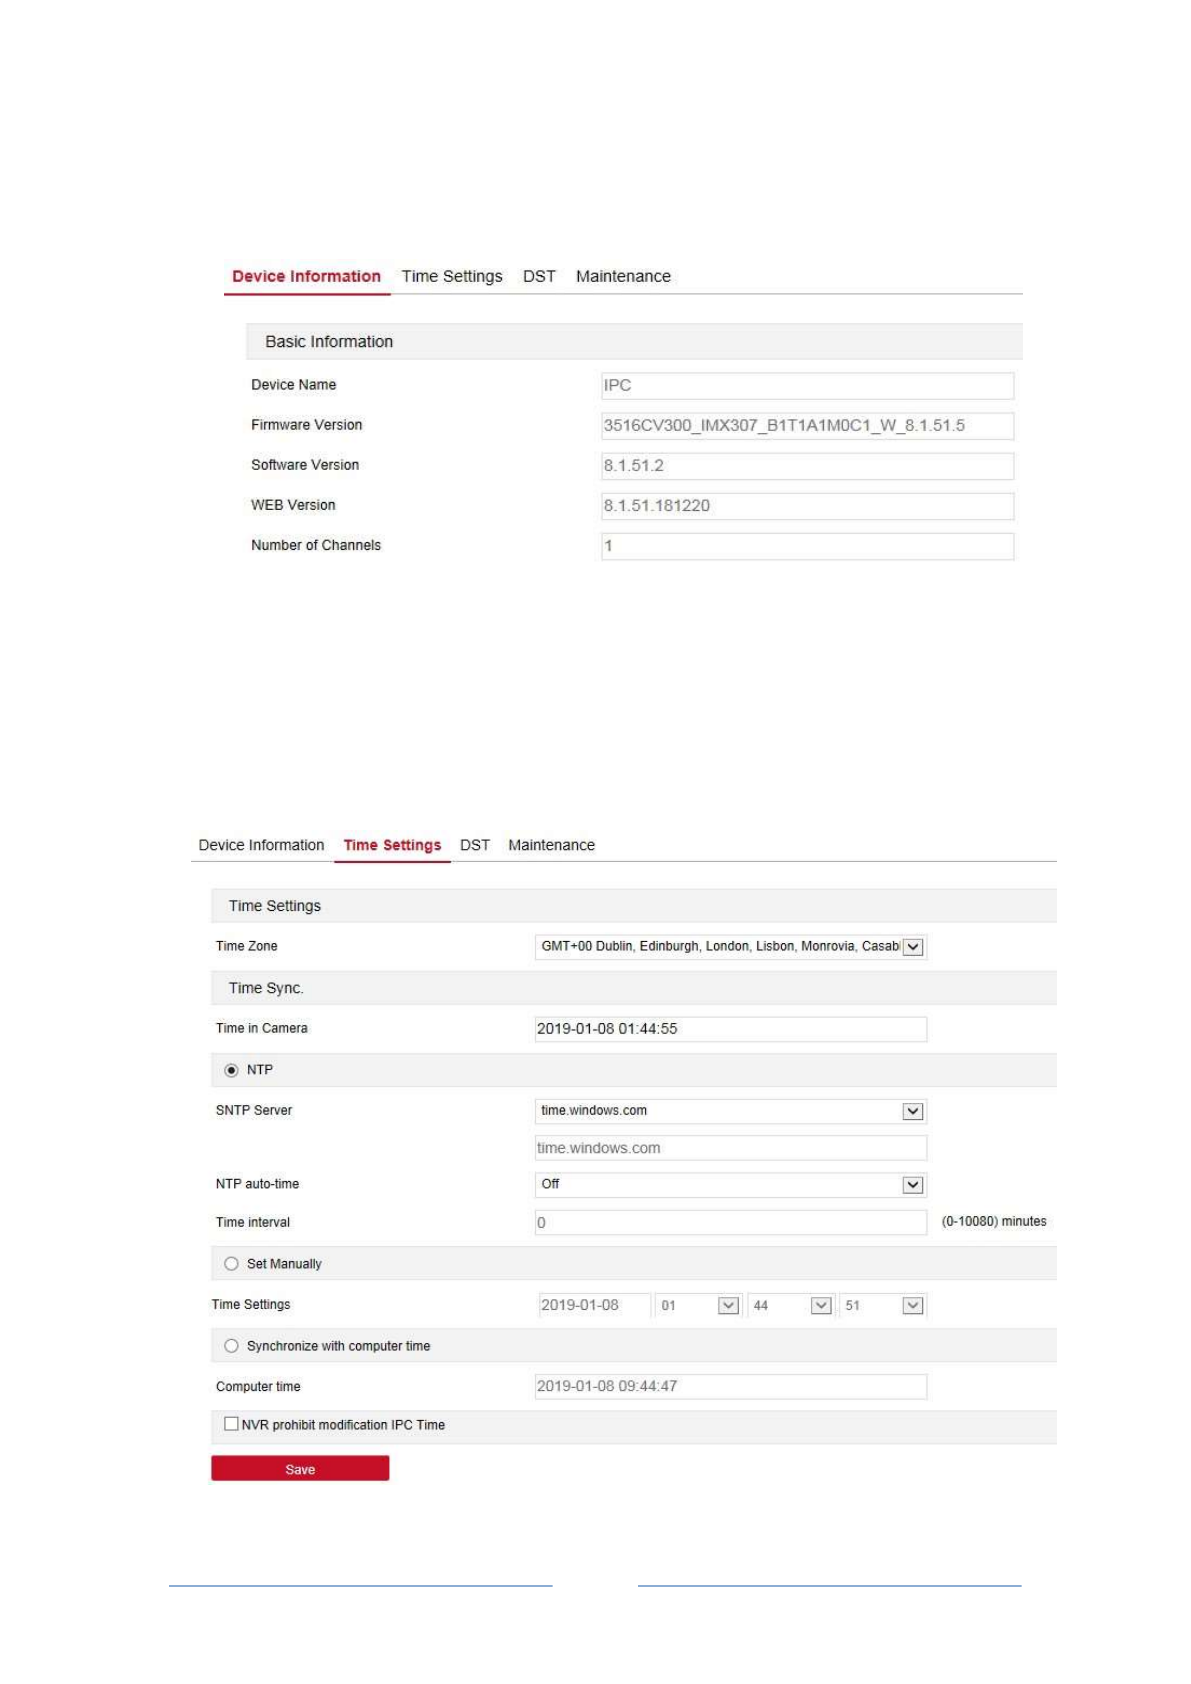Click the manual date field 2019-01-08
The width and height of the screenshot is (1191, 1684).
pyautogui.click(x=594, y=1305)
